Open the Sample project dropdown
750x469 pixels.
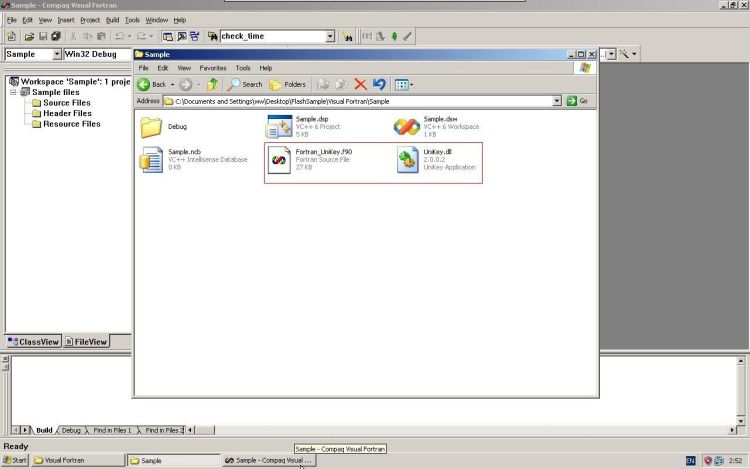tap(56, 54)
